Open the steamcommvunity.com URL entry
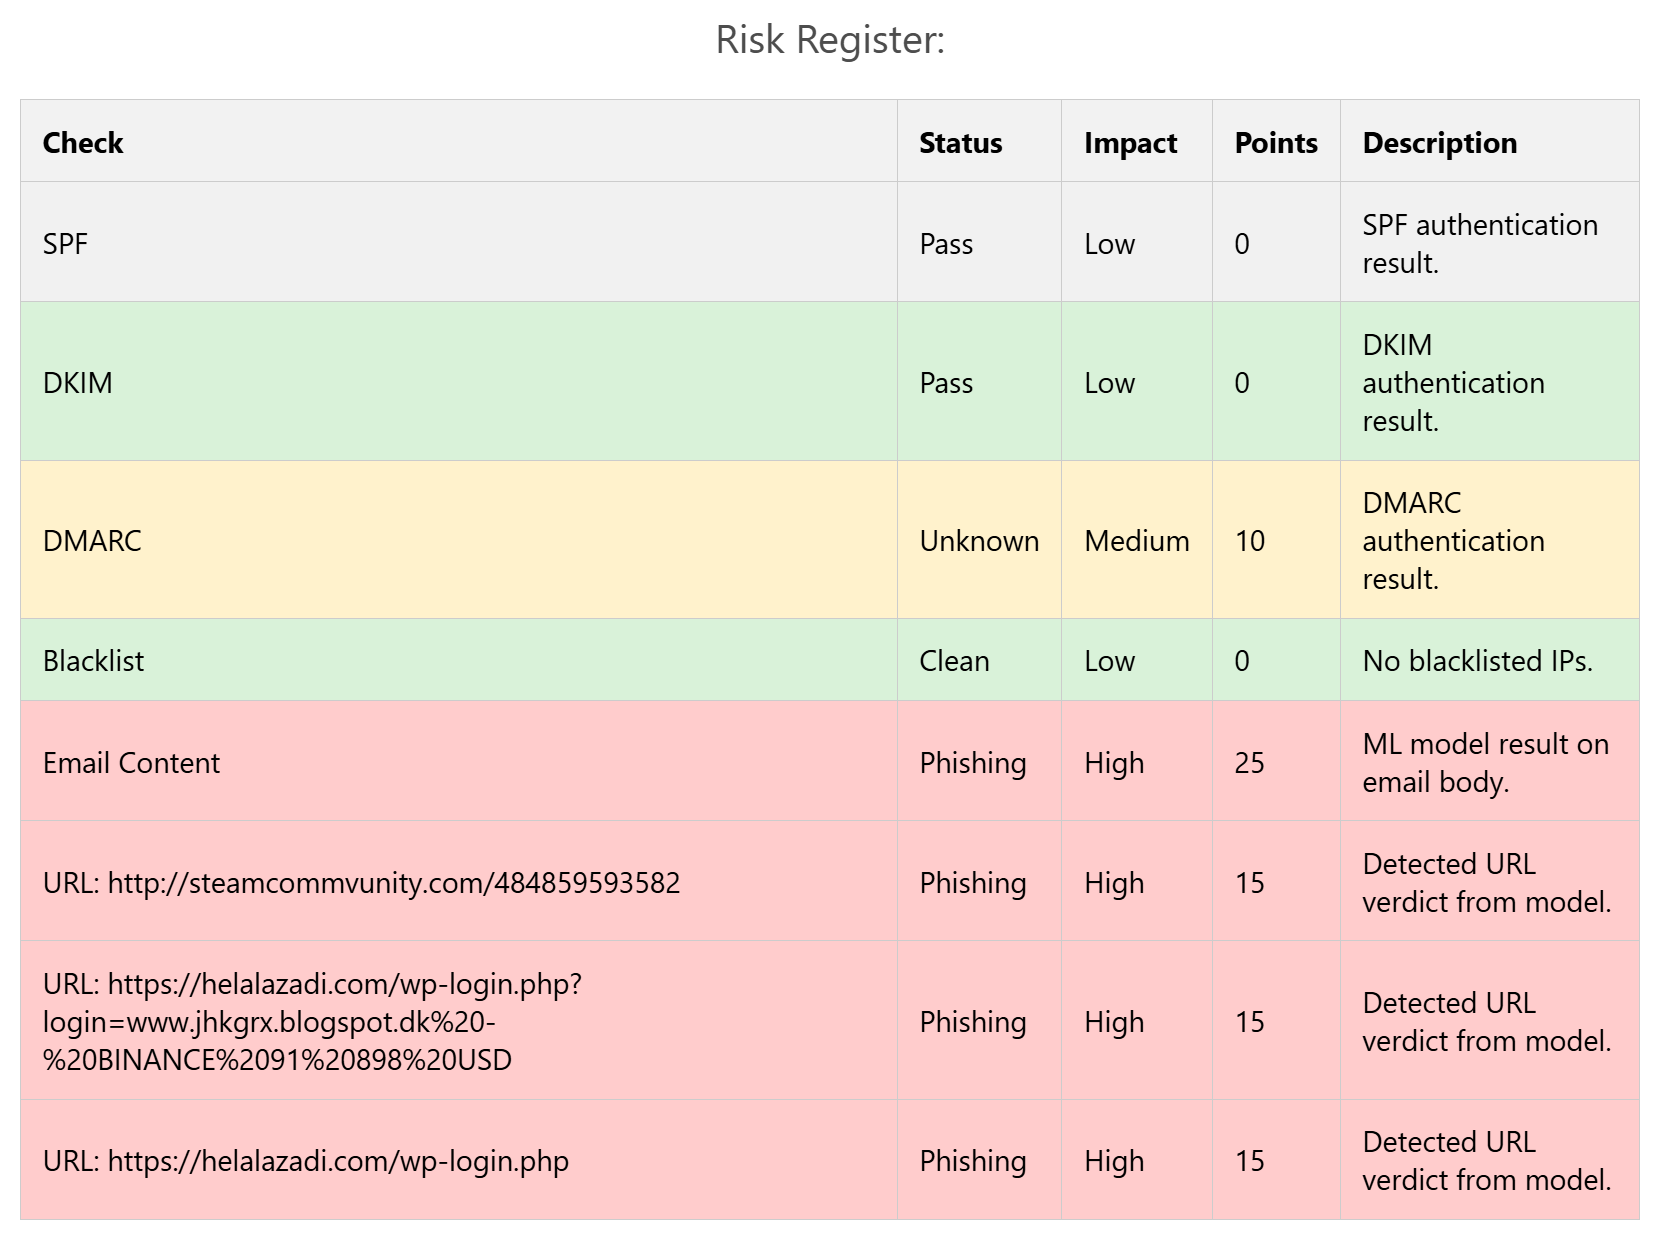Screen dimensions: 1676x1236 361,883
